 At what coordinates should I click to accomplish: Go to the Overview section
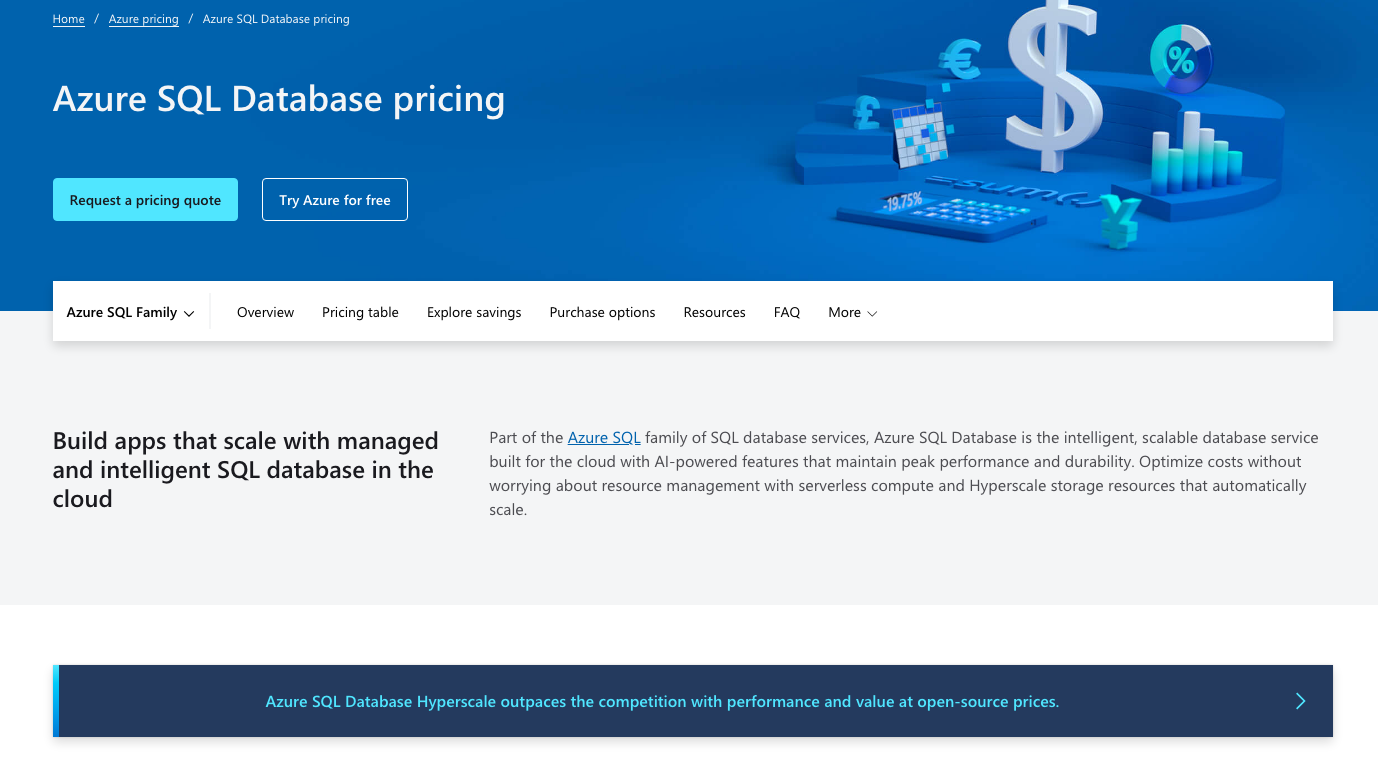pyautogui.click(x=265, y=312)
